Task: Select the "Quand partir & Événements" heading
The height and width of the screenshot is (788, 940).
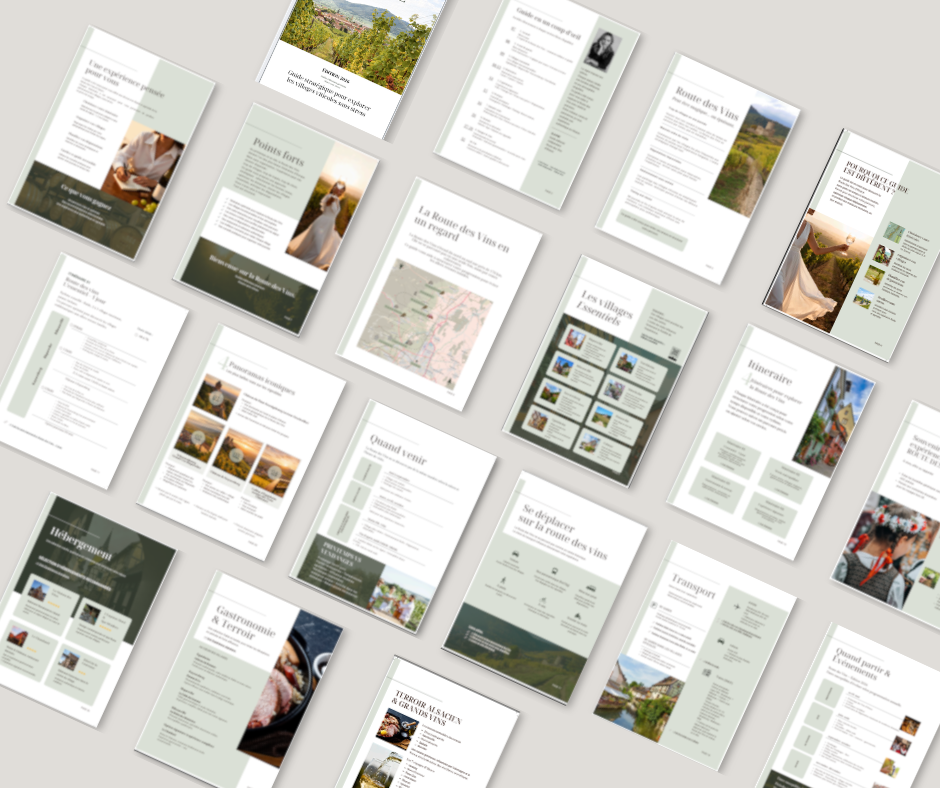Action: [861, 663]
